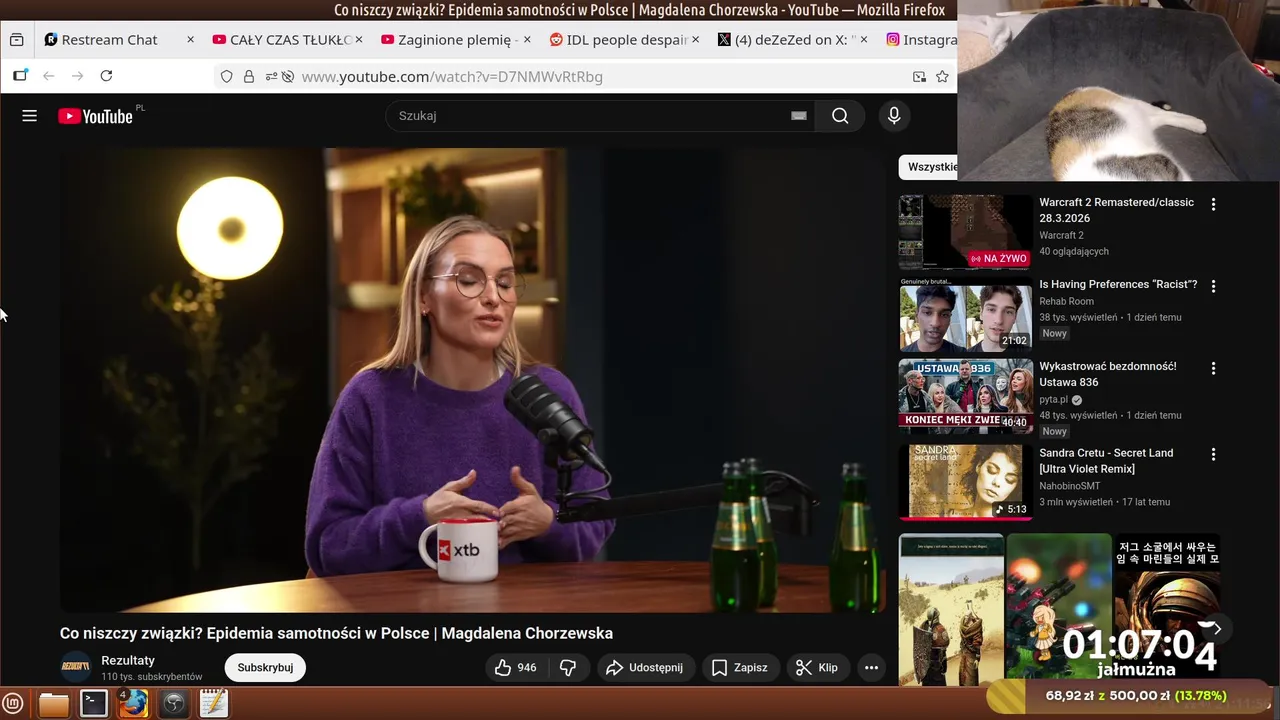Open more actions three-dot menu under video
Viewport: 1280px width, 720px height.
click(x=871, y=668)
